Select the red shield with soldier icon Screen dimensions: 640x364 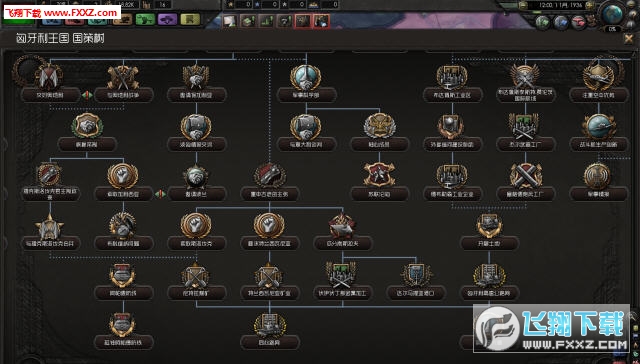click(380, 175)
